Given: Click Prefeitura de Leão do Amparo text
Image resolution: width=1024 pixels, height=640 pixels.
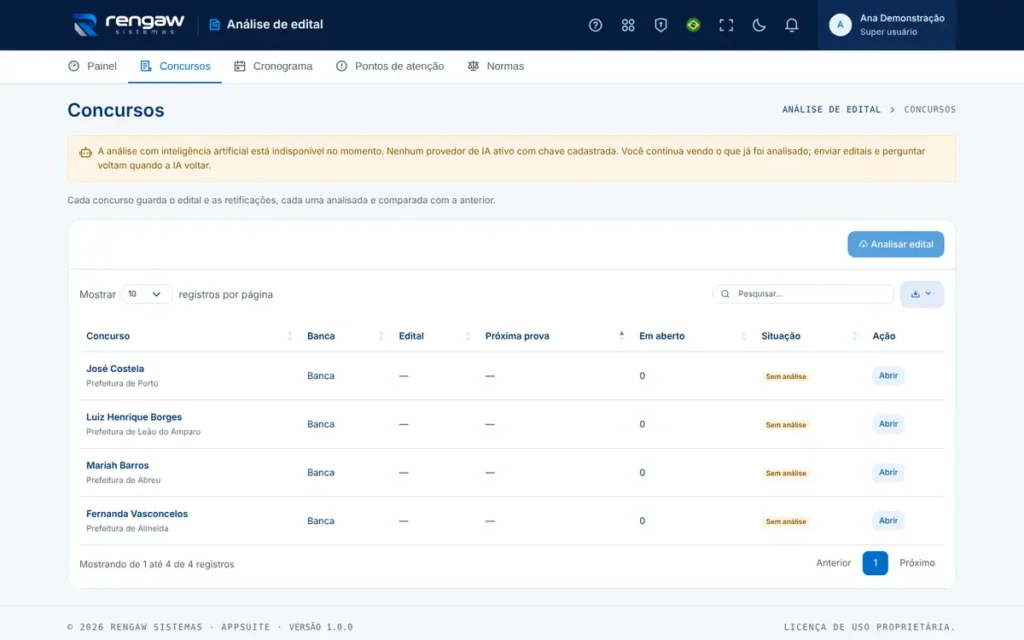Looking at the screenshot, I should coord(143,432).
